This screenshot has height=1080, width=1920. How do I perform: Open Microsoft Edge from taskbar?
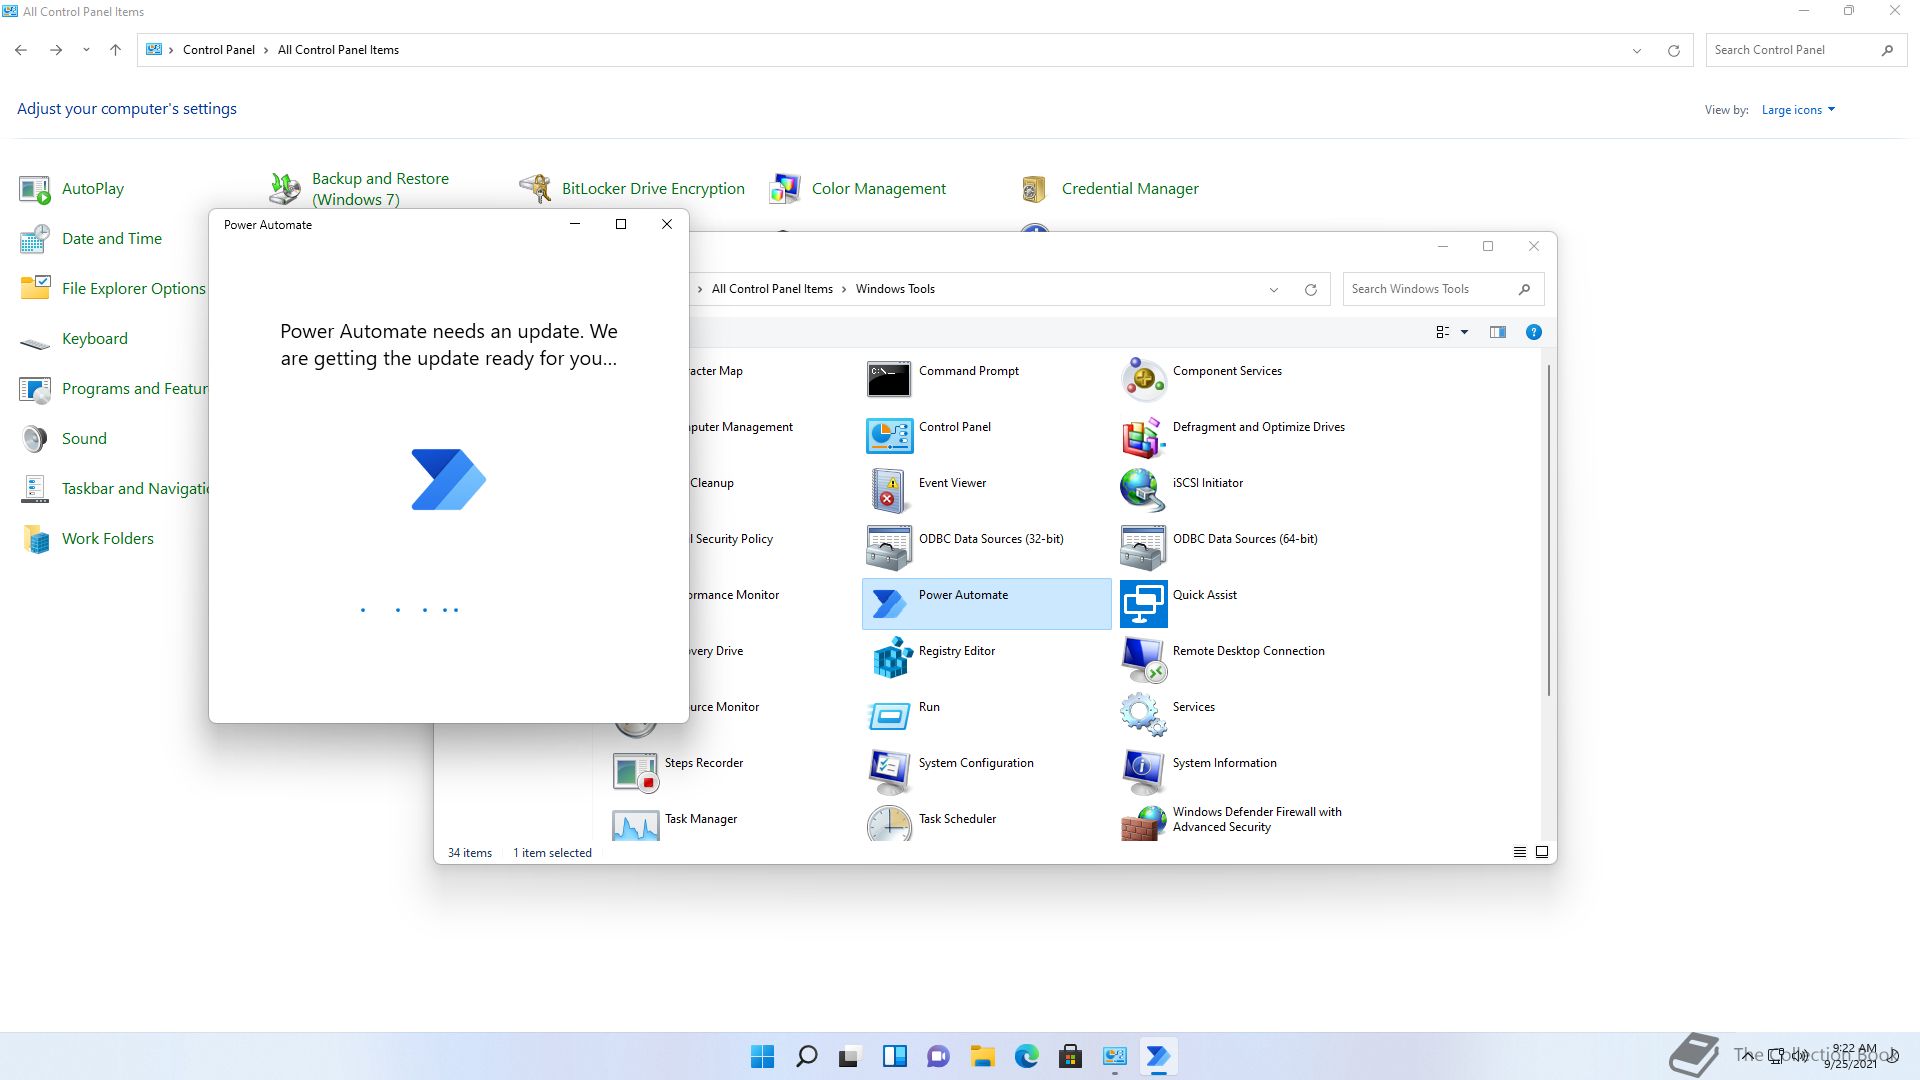click(x=1026, y=1056)
